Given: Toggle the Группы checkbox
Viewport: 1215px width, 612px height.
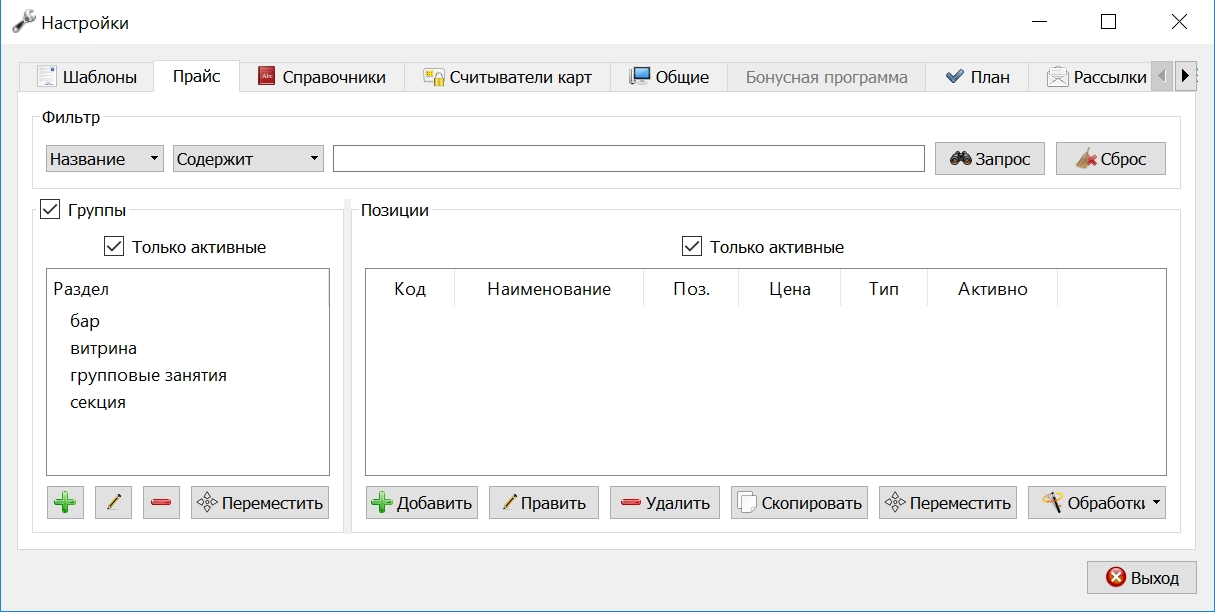Looking at the screenshot, I should [50, 210].
